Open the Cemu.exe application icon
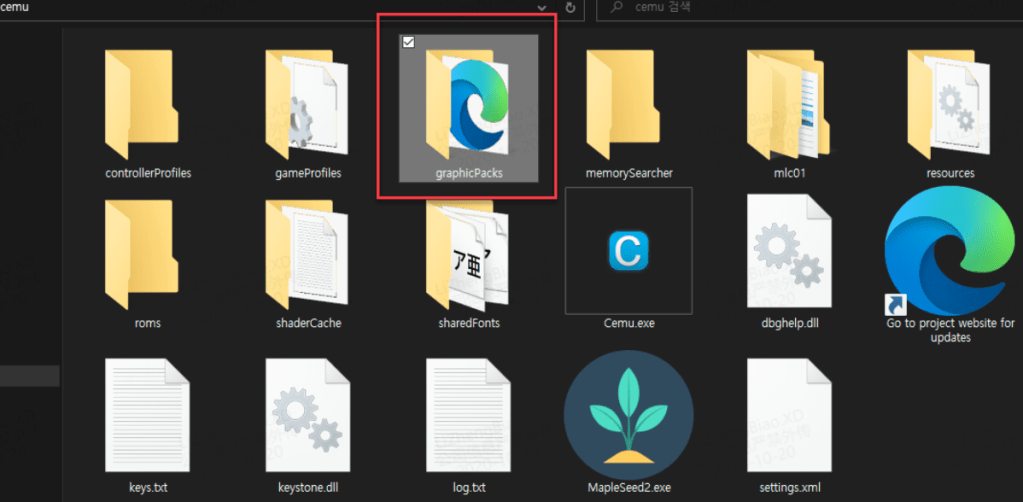This screenshot has width=1023, height=502. (x=627, y=251)
